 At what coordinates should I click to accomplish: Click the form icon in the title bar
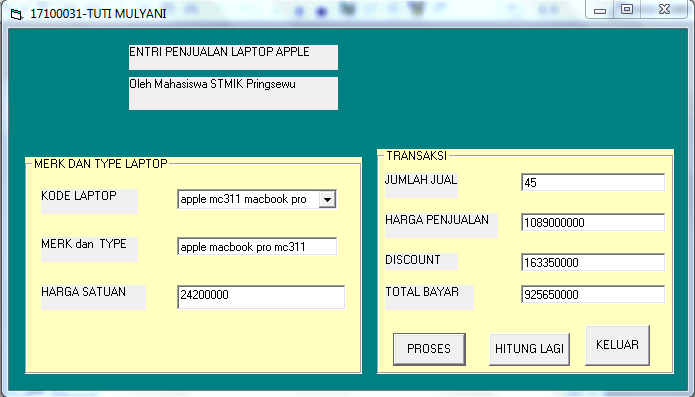click(16, 14)
